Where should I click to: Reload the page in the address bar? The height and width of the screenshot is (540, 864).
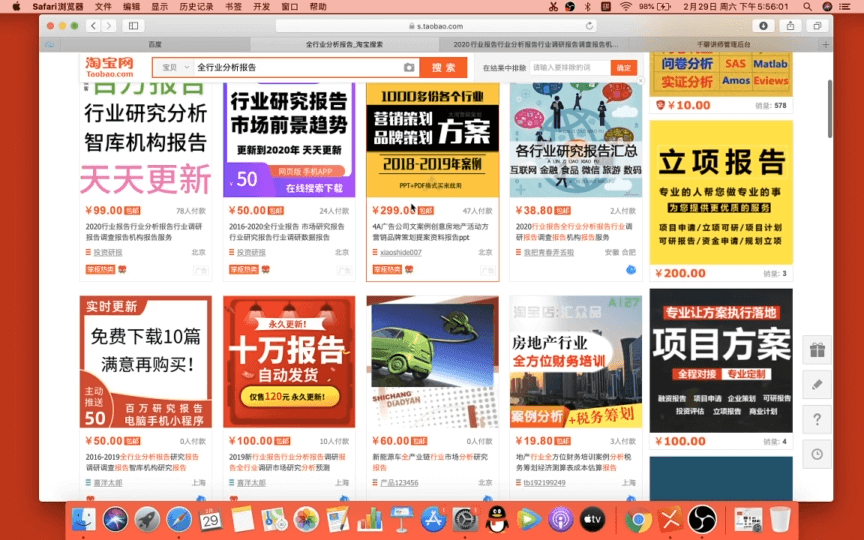(x=589, y=26)
